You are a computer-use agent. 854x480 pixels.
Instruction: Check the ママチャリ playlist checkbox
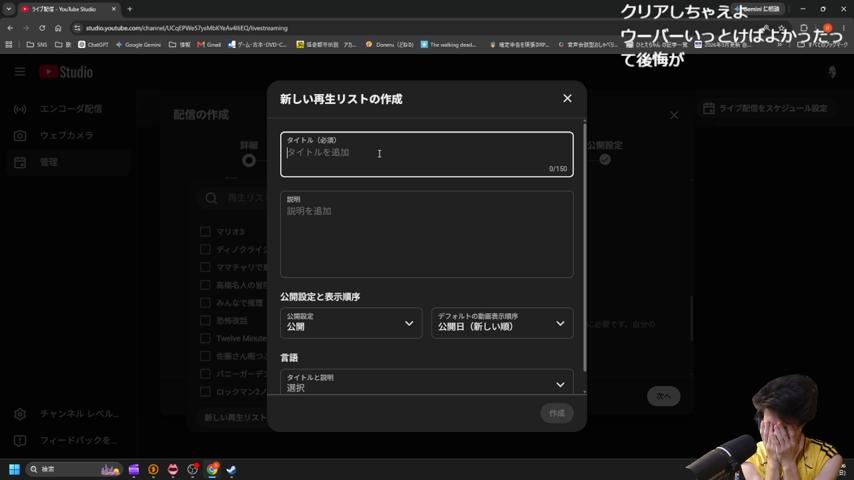[x=205, y=267]
